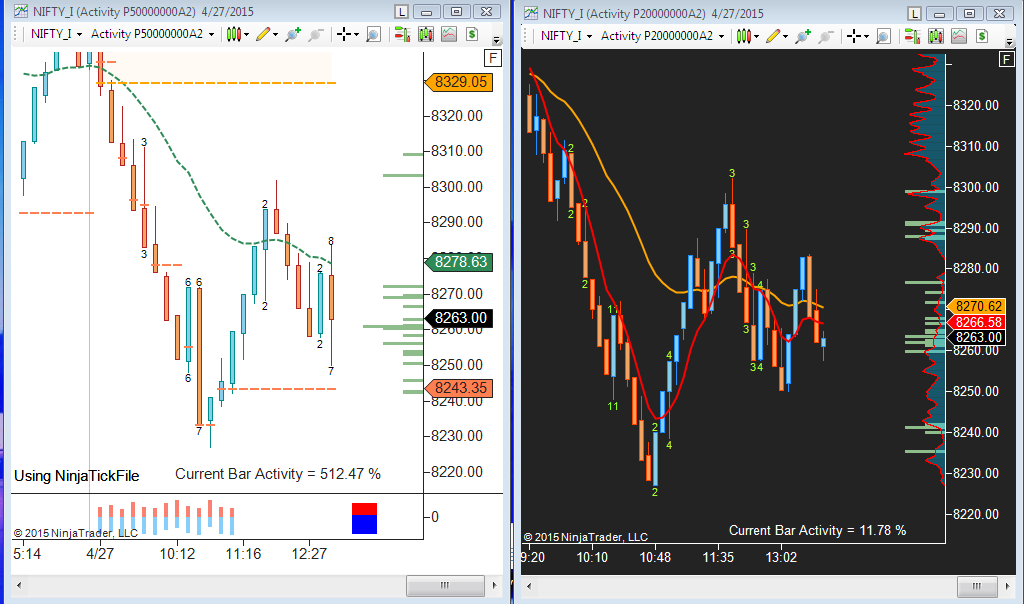The width and height of the screenshot is (1024, 604).
Task: Click right scroll arrow of left chart scrollbar
Action: click(x=494, y=585)
